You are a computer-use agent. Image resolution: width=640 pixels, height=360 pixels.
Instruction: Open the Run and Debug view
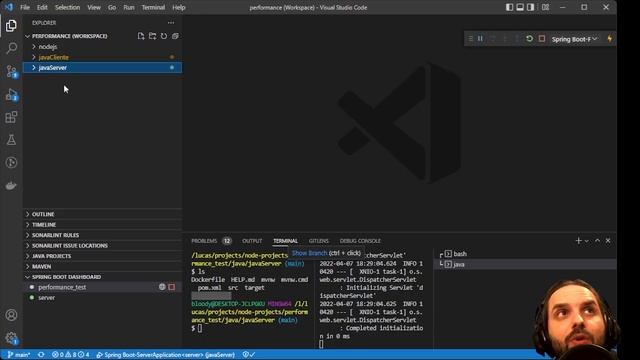click(11, 95)
